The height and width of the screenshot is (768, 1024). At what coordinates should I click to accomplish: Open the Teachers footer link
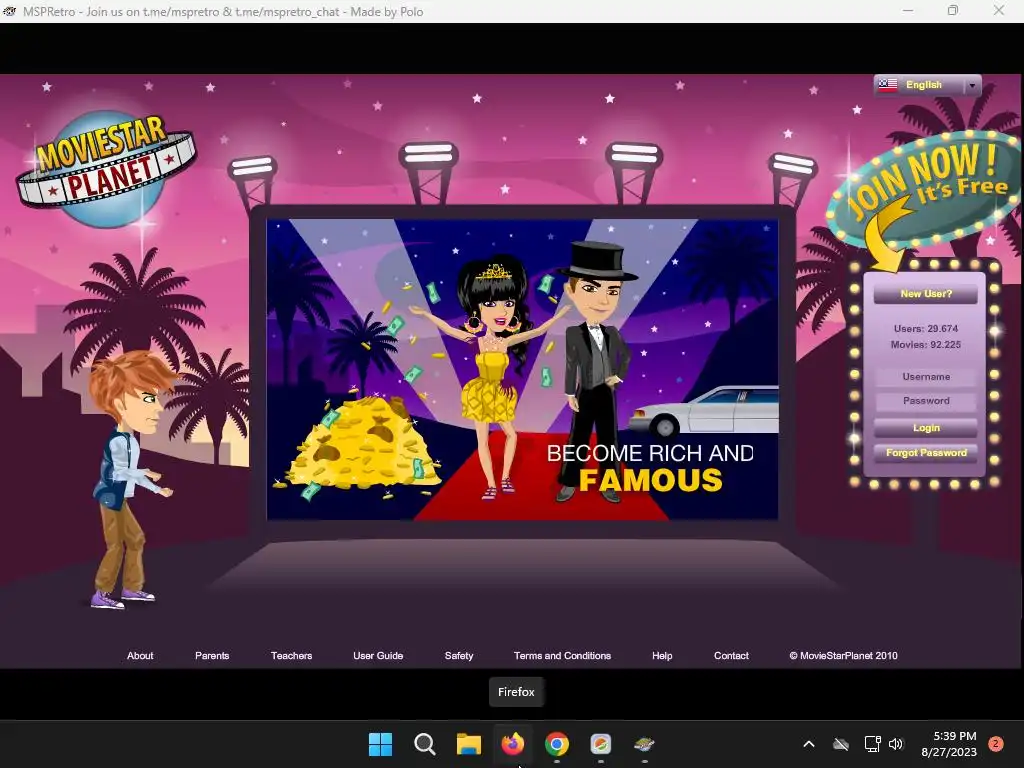(291, 656)
